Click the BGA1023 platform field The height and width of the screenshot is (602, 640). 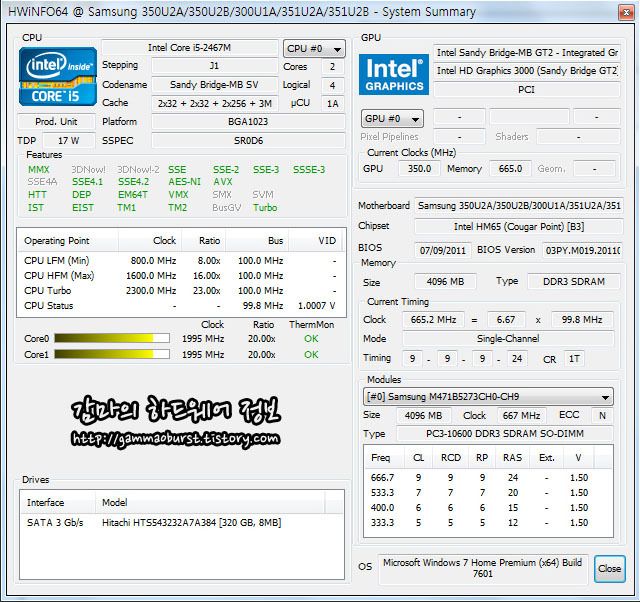[x=248, y=122]
